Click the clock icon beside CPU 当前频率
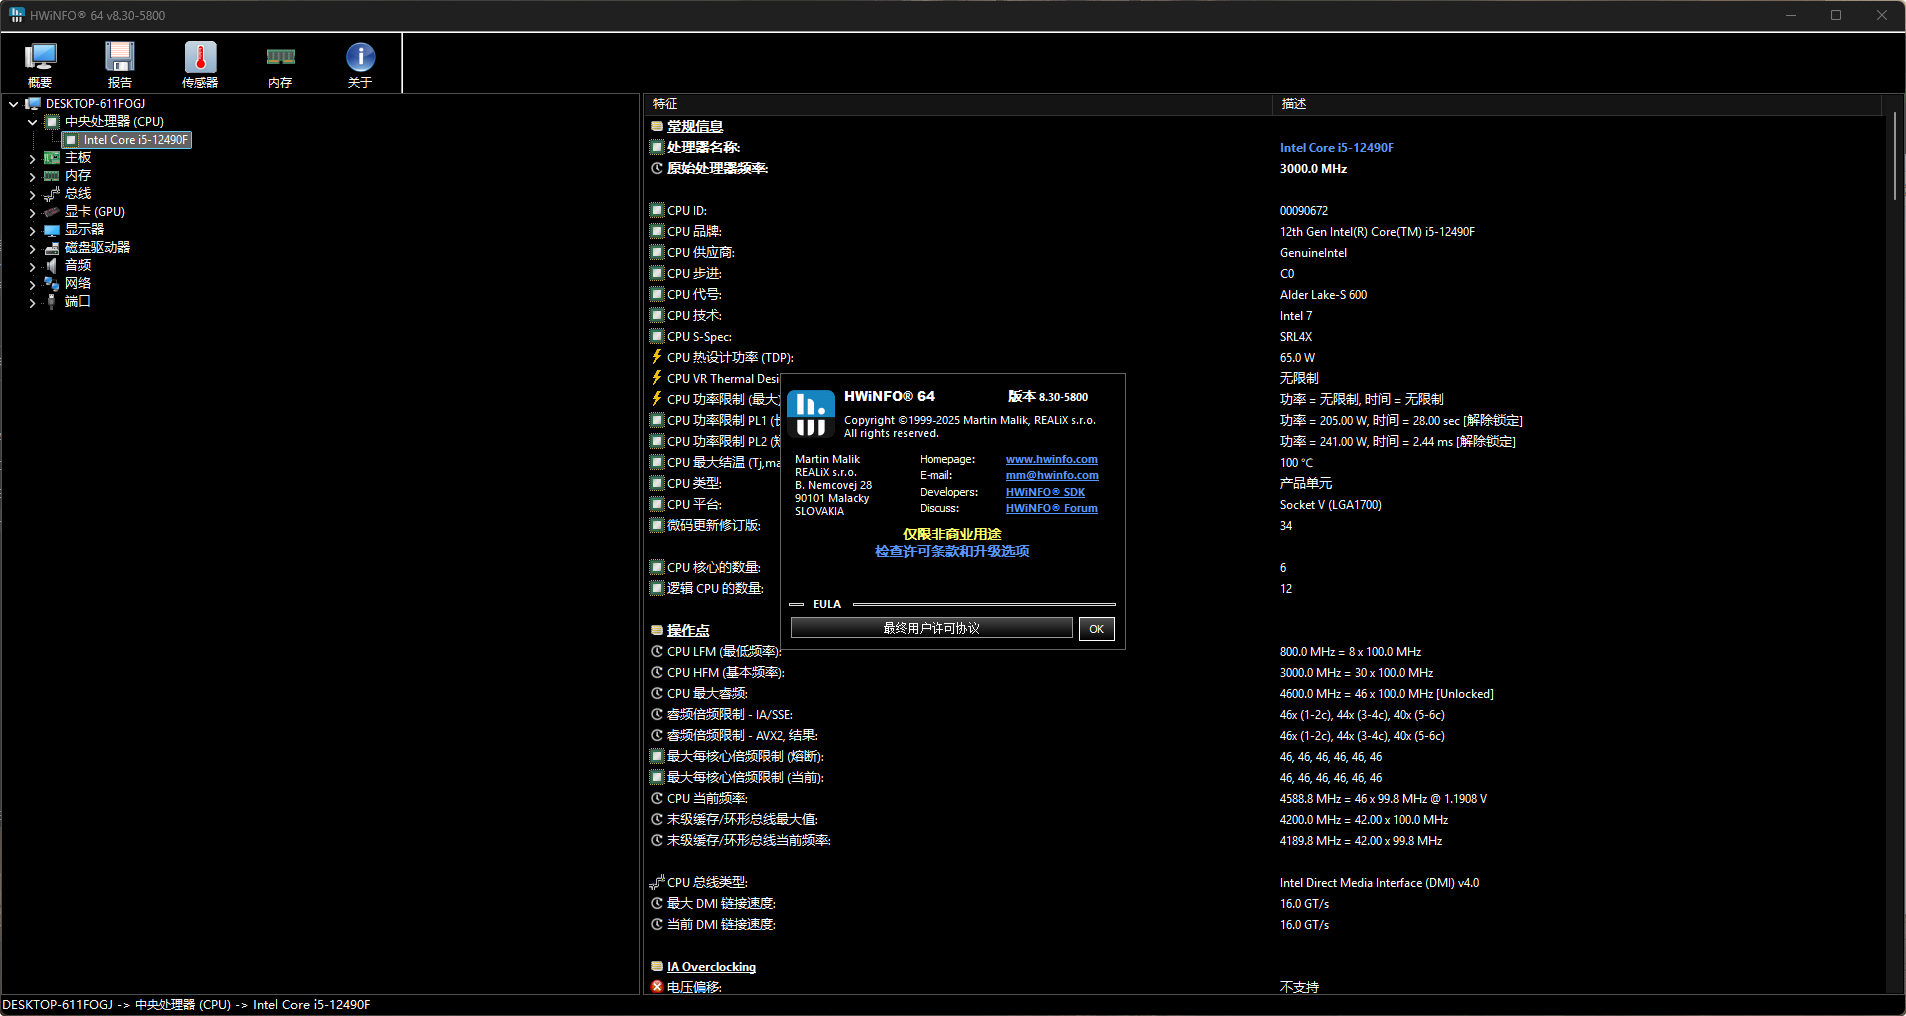This screenshot has height=1016, width=1906. coord(656,798)
